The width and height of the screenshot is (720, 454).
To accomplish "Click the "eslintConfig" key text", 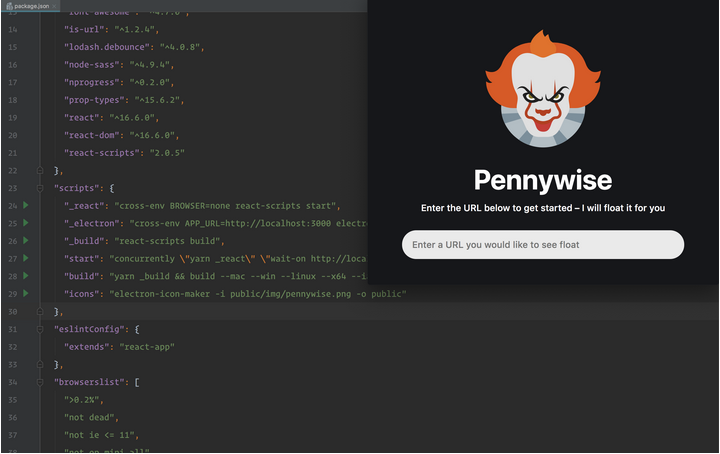I will point(89,329).
